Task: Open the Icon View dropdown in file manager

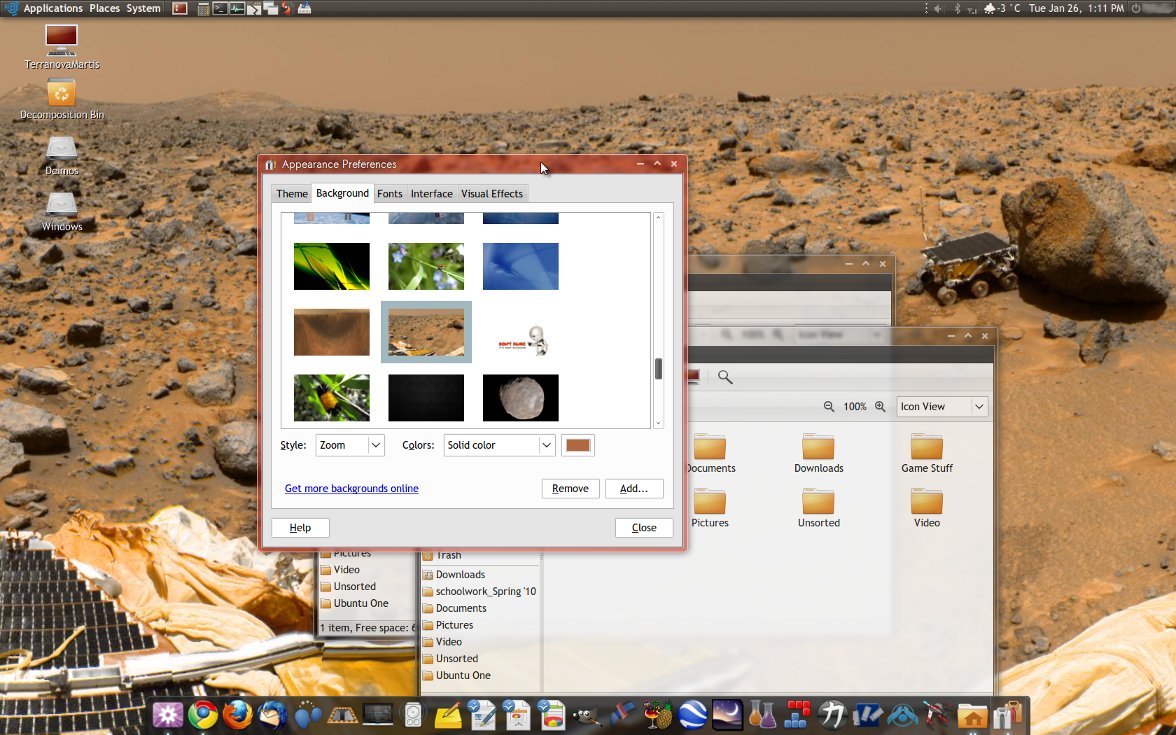Action: point(942,406)
